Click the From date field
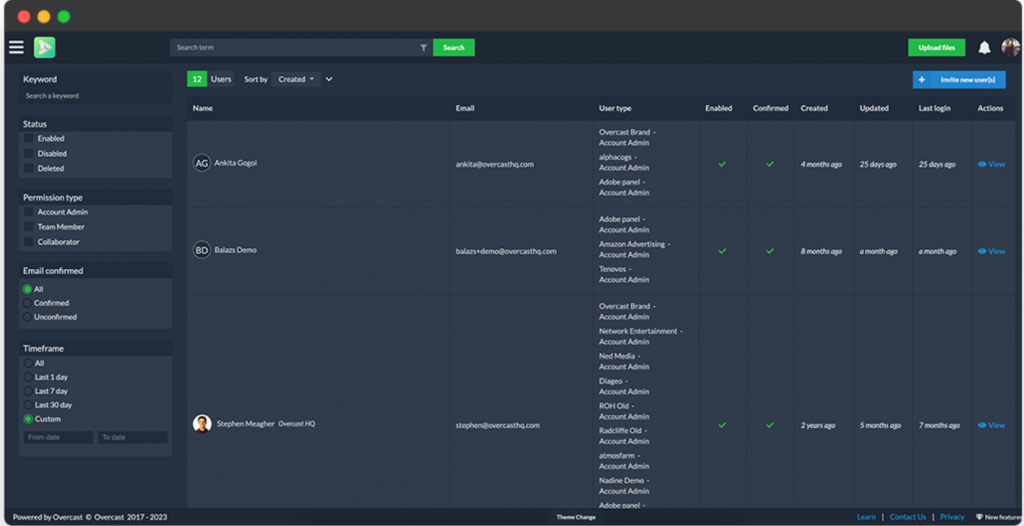This screenshot has height=526, width=1024. click(58, 437)
